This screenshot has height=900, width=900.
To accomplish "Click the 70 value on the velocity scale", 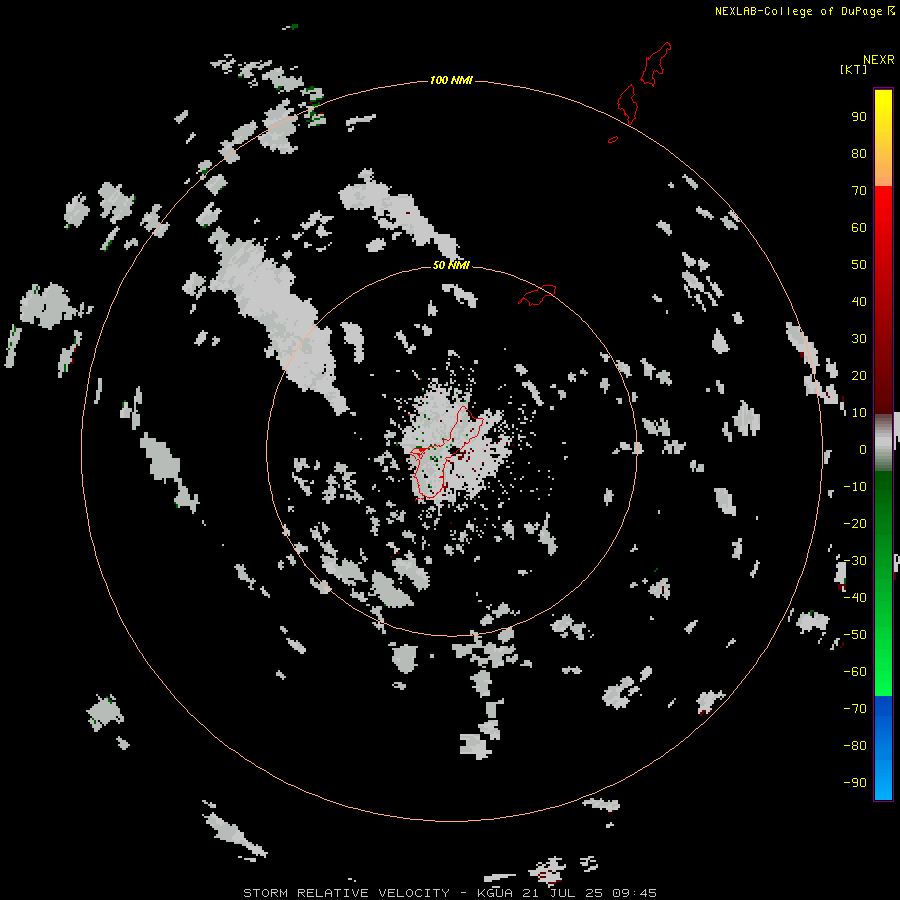I will pyautogui.click(x=859, y=191).
